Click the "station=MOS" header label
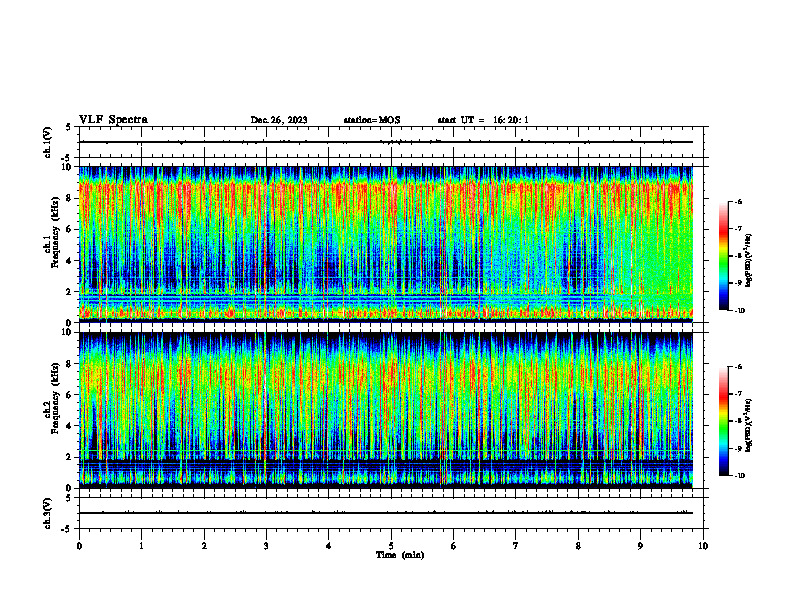The width and height of the screenshot is (792, 612). pos(372,120)
